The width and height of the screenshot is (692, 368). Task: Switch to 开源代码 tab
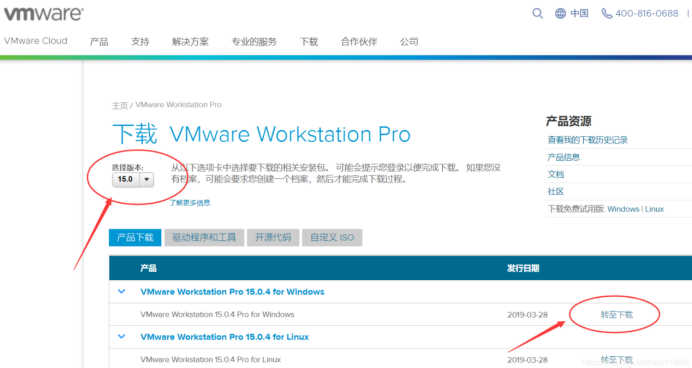[273, 237]
